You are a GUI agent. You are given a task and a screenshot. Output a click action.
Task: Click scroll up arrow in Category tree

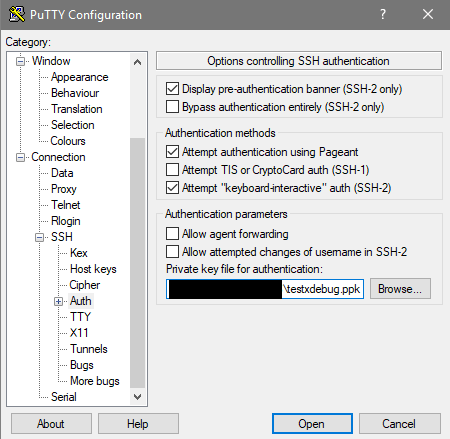[x=137, y=62]
